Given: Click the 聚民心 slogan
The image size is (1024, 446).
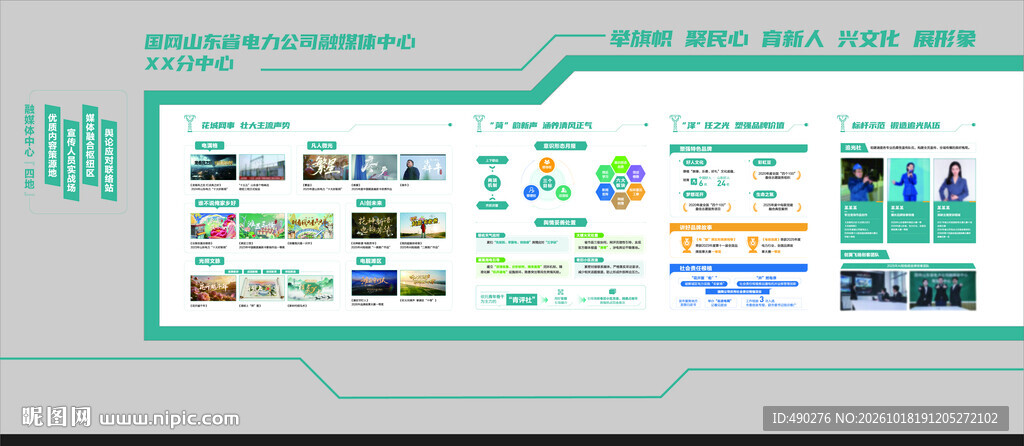Looking at the screenshot, I should tap(716, 39).
